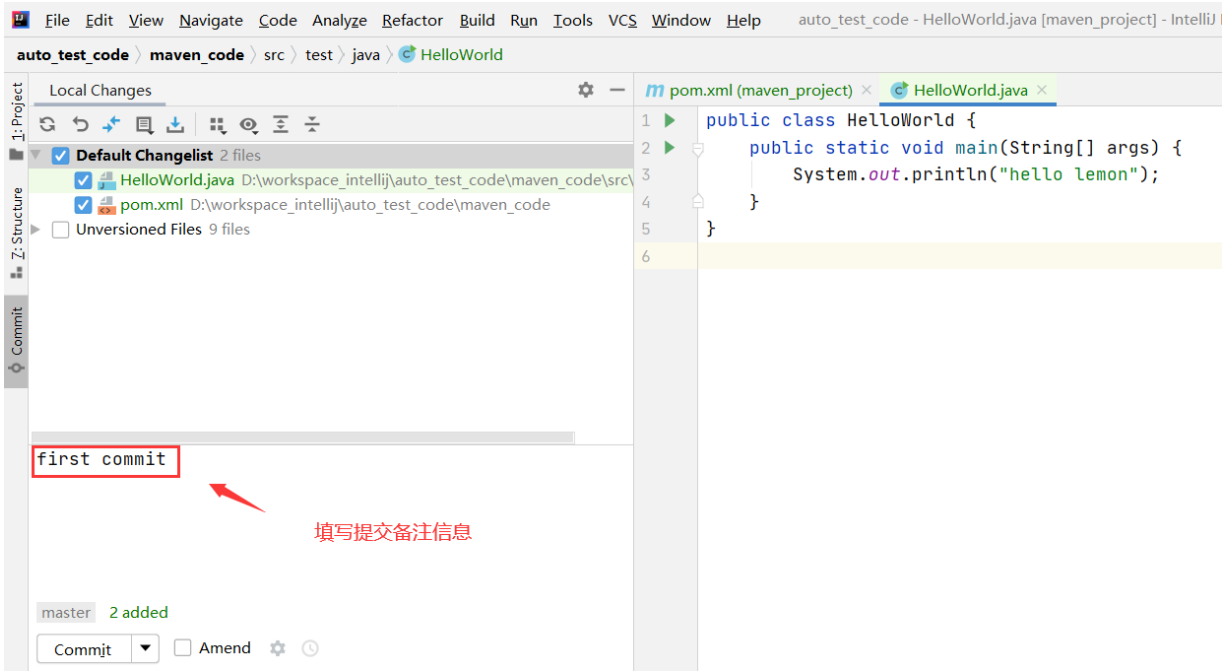Open Local Changes panel gear options
Viewport: 1226px width, 672px height.
point(586,90)
